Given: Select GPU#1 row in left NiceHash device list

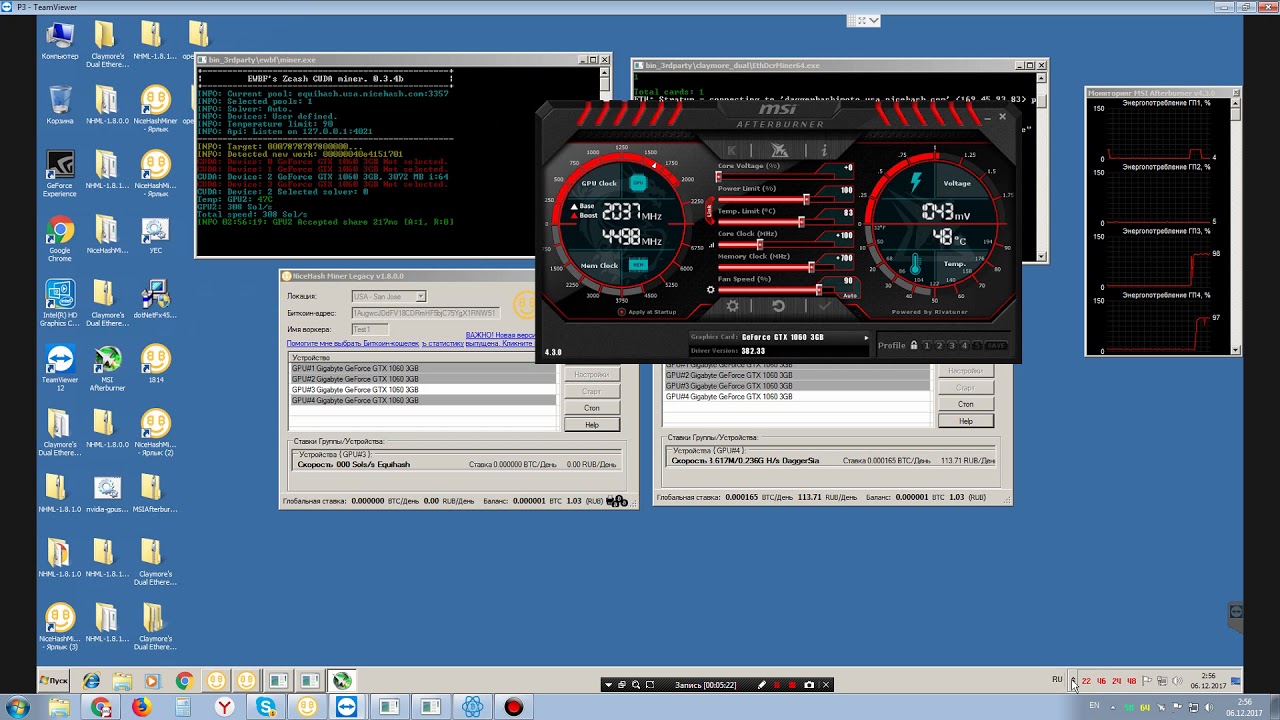Looking at the screenshot, I should click(423, 368).
